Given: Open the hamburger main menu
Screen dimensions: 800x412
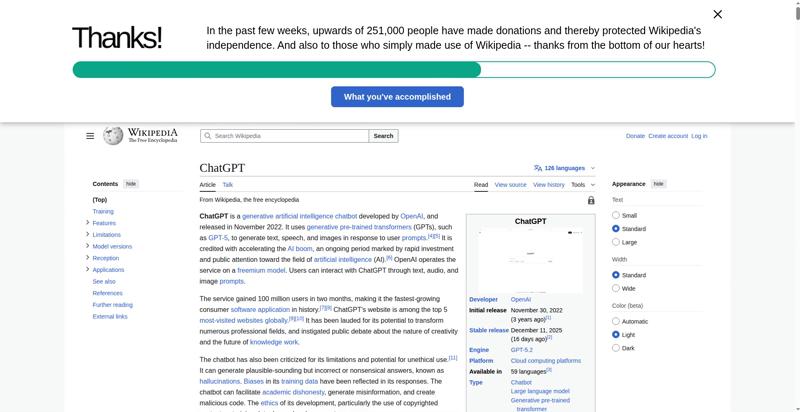Looking at the screenshot, I should tap(90, 136).
